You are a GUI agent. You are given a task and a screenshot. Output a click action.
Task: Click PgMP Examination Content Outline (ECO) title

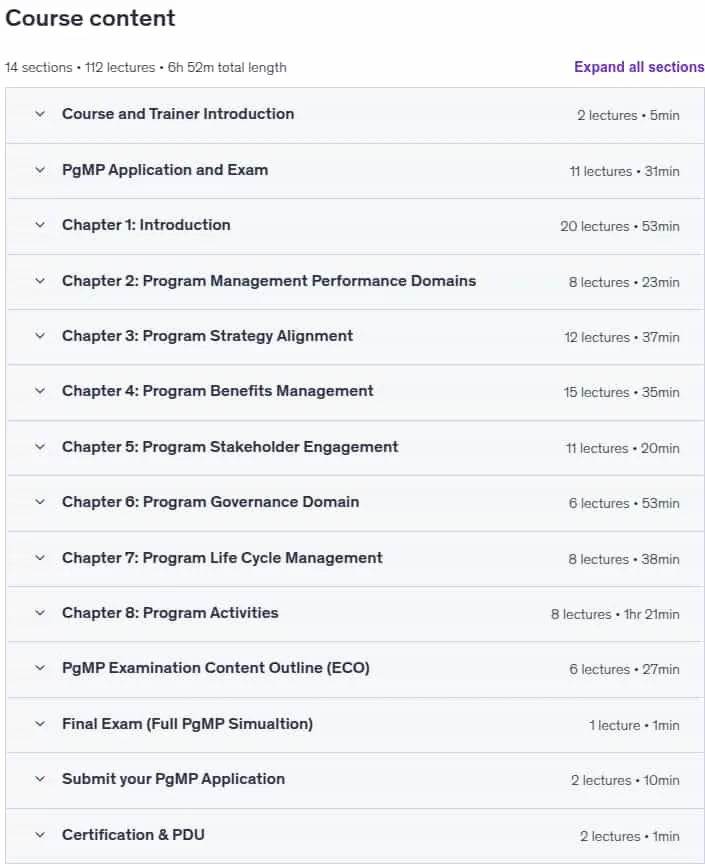(216, 668)
